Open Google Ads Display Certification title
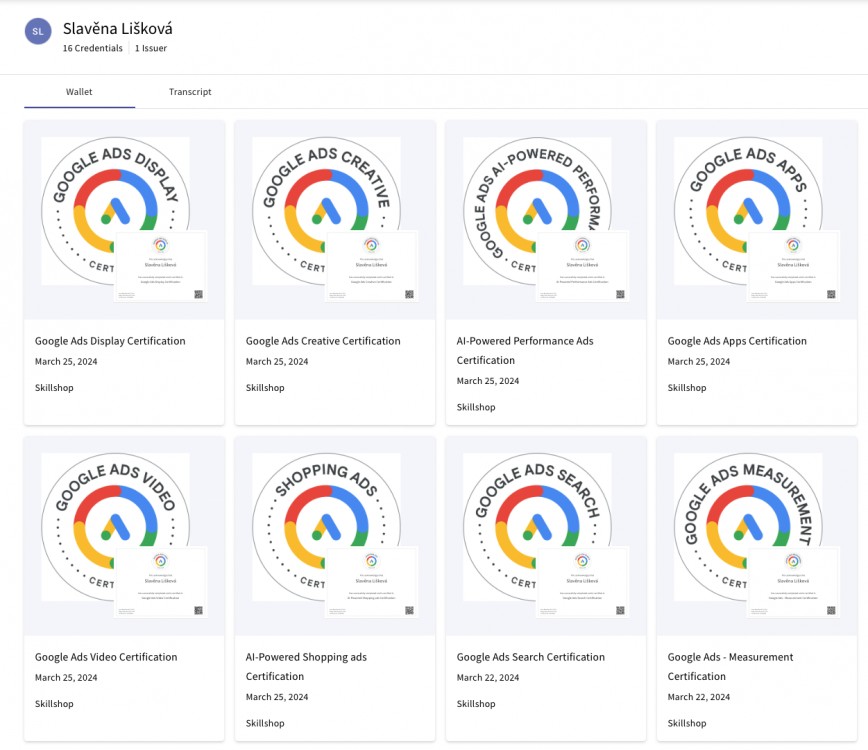The image size is (868, 750). (x=110, y=341)
